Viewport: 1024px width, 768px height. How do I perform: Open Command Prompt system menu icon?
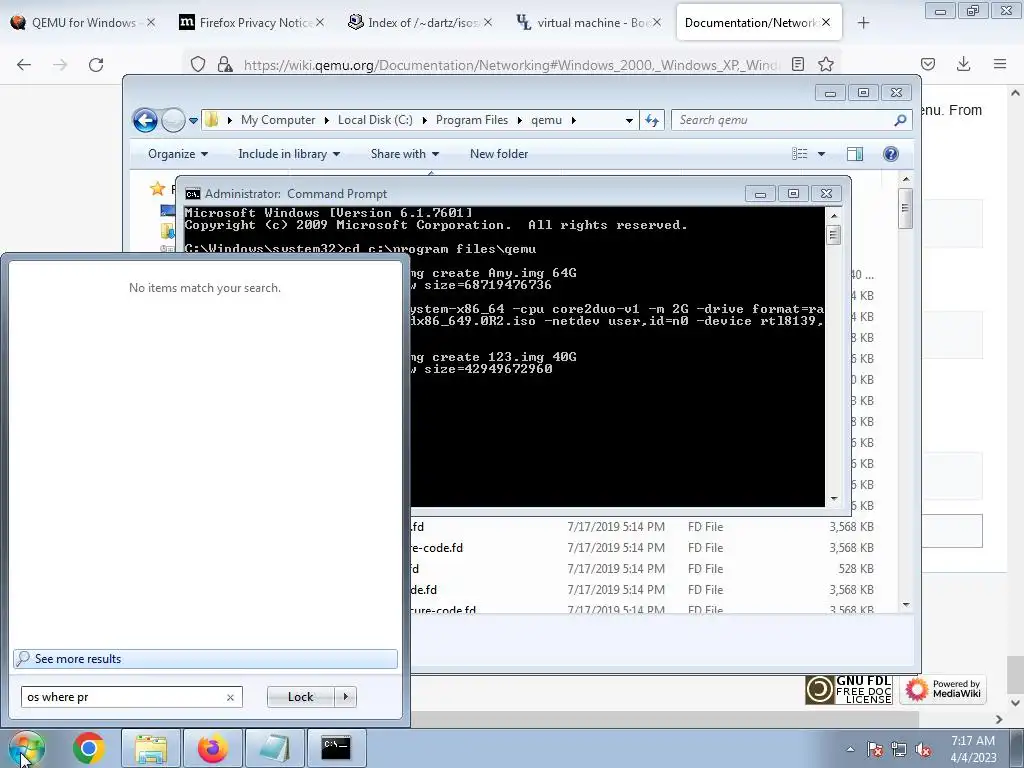193,194
